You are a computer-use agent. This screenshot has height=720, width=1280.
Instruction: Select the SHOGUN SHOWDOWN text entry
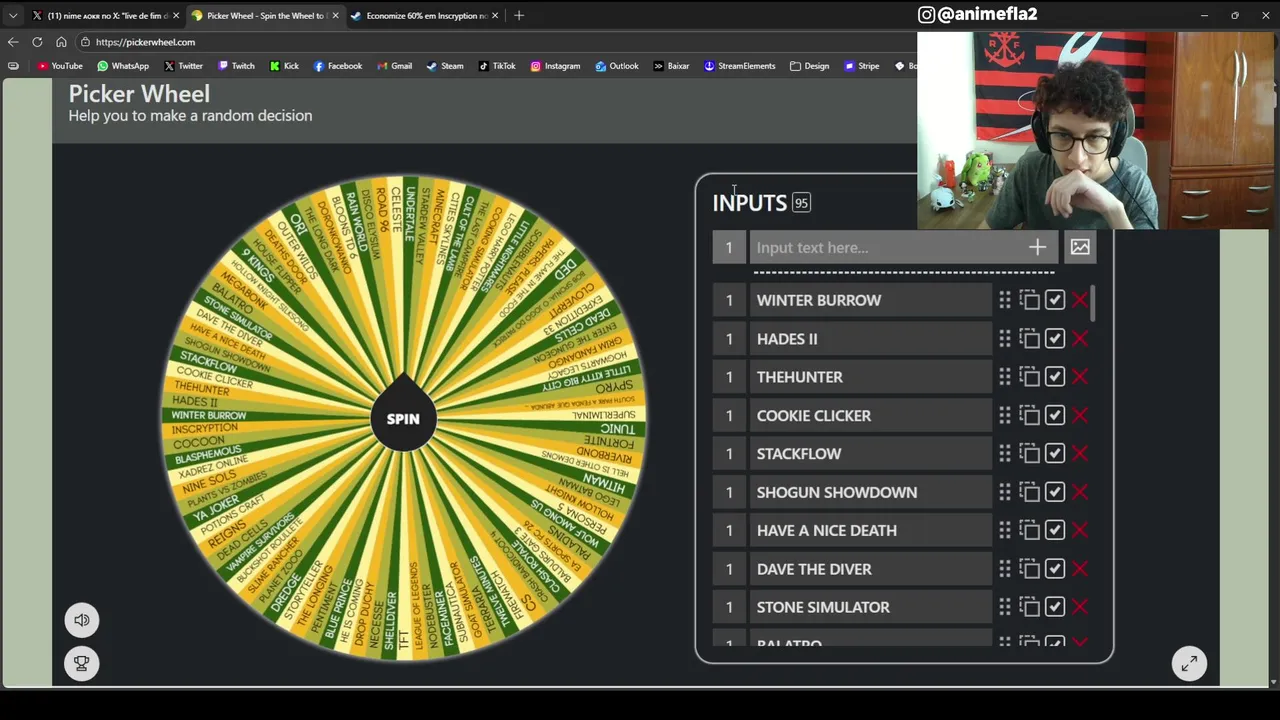871,492
